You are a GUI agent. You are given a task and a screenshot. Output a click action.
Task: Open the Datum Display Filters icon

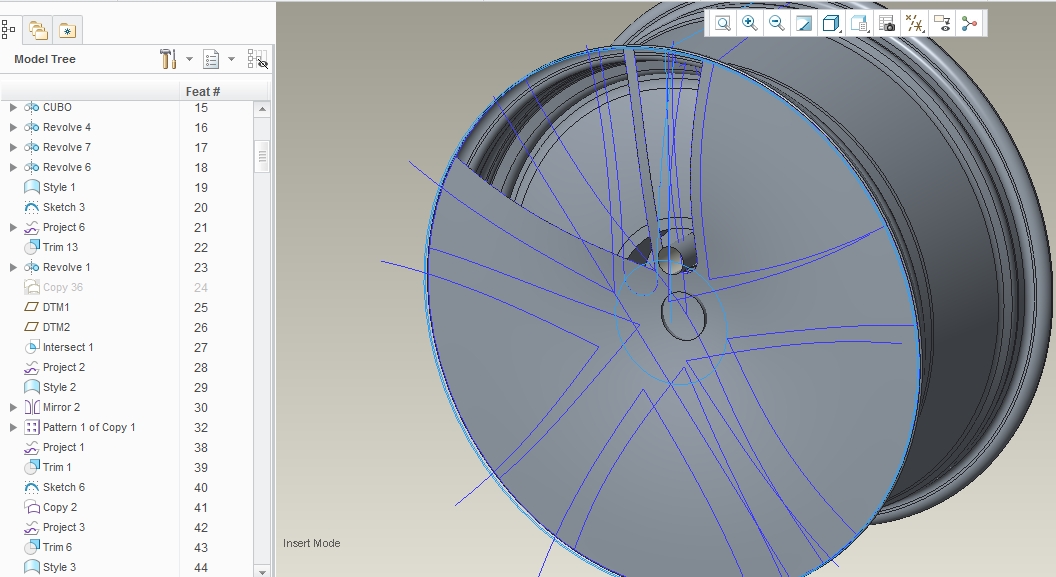pyautogui.click(x=914, y=24)
